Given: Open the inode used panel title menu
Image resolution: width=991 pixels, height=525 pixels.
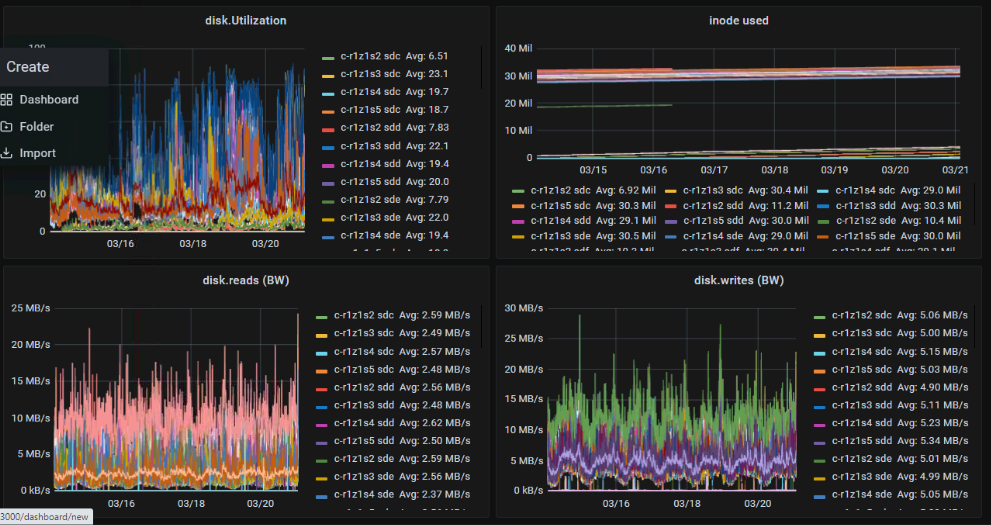Looking at the screenshot, I should [x=738, y=20].
